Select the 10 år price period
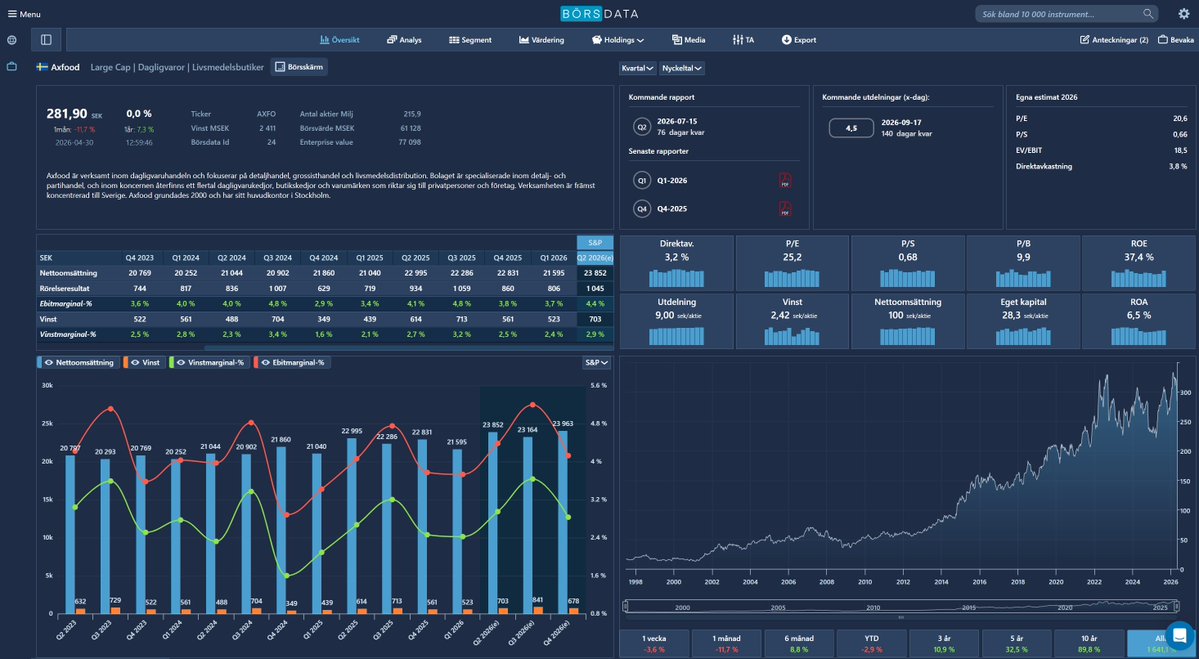The image size is (1199, 659). click(1089, 644)
